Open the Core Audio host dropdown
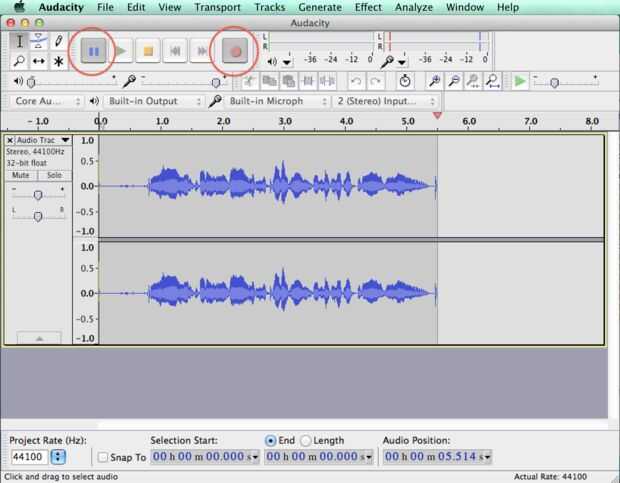This screenshot has height=483, width=620. (x=47, y=101)
